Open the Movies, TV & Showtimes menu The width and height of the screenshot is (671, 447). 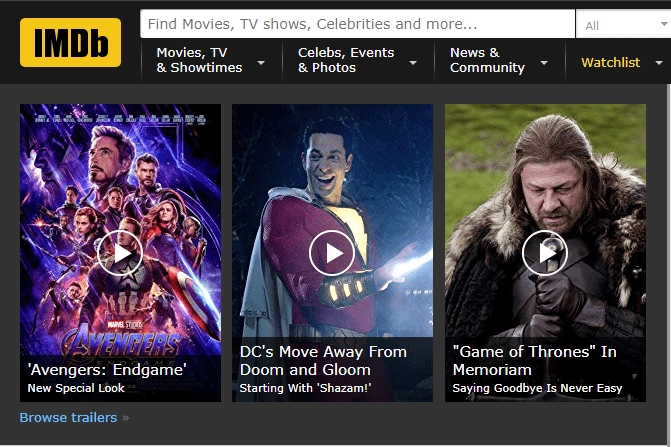tap(199, 60)
